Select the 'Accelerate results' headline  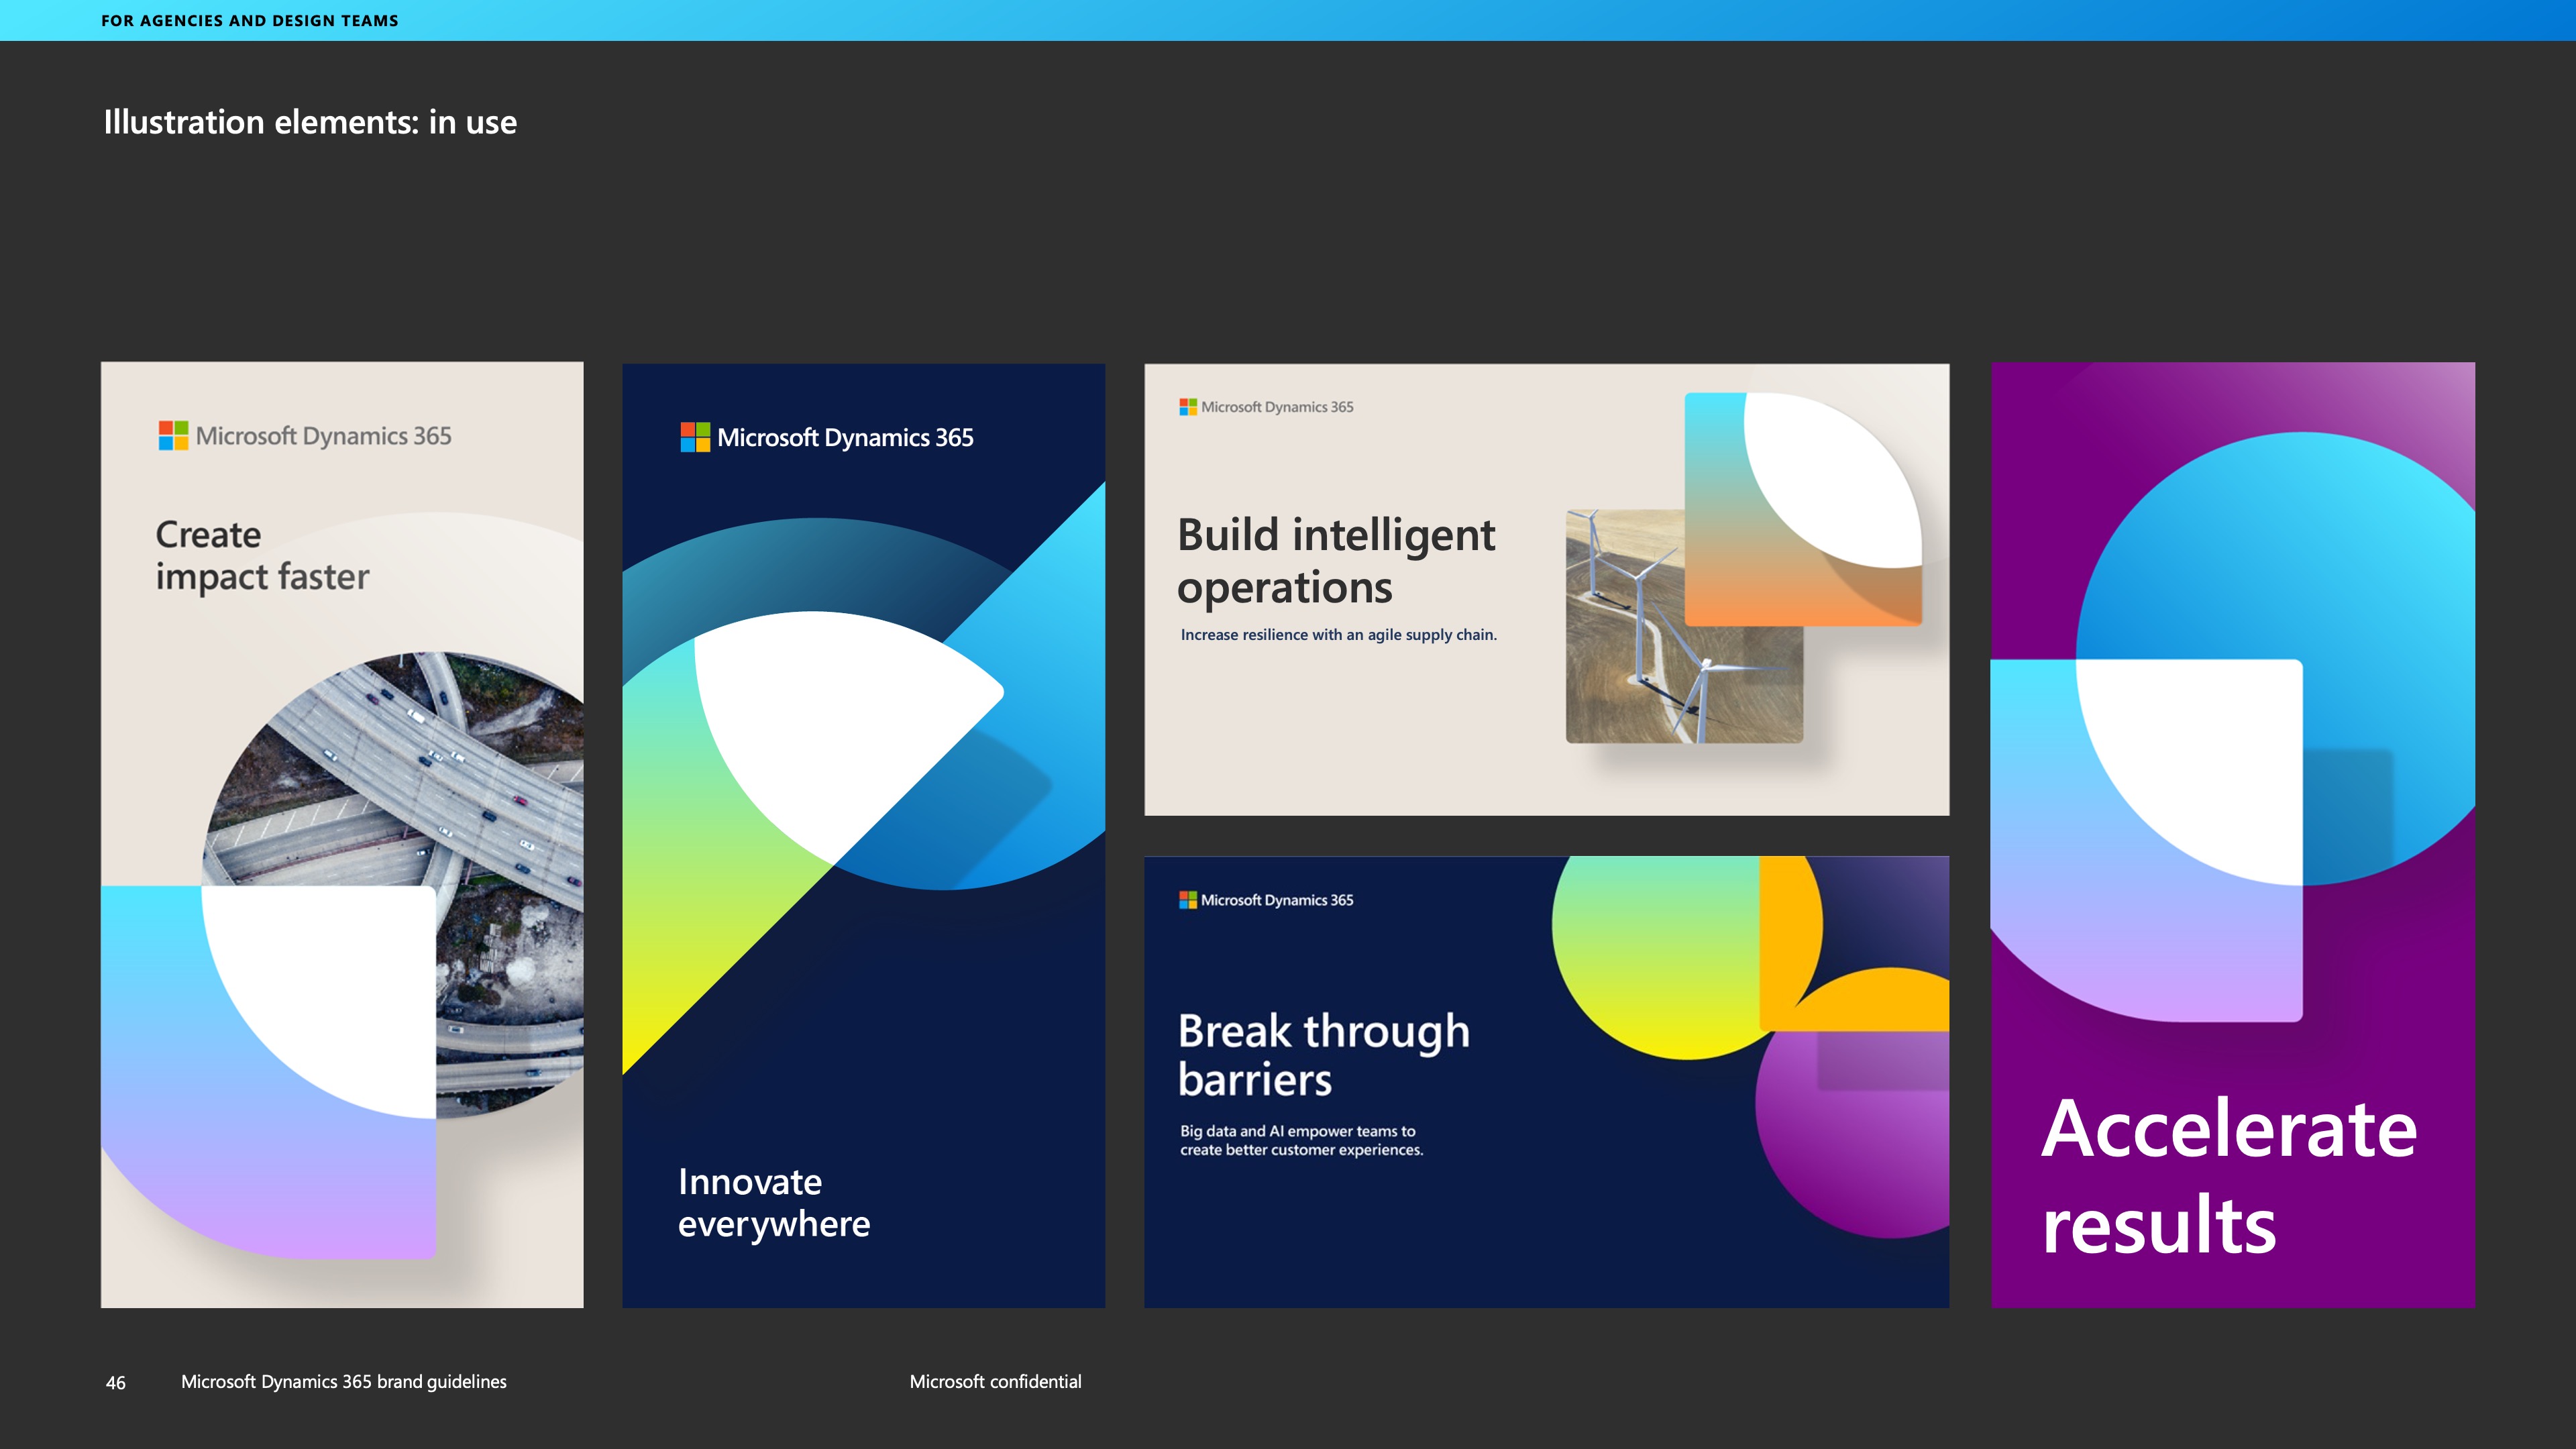[x=2229, y=1175]
